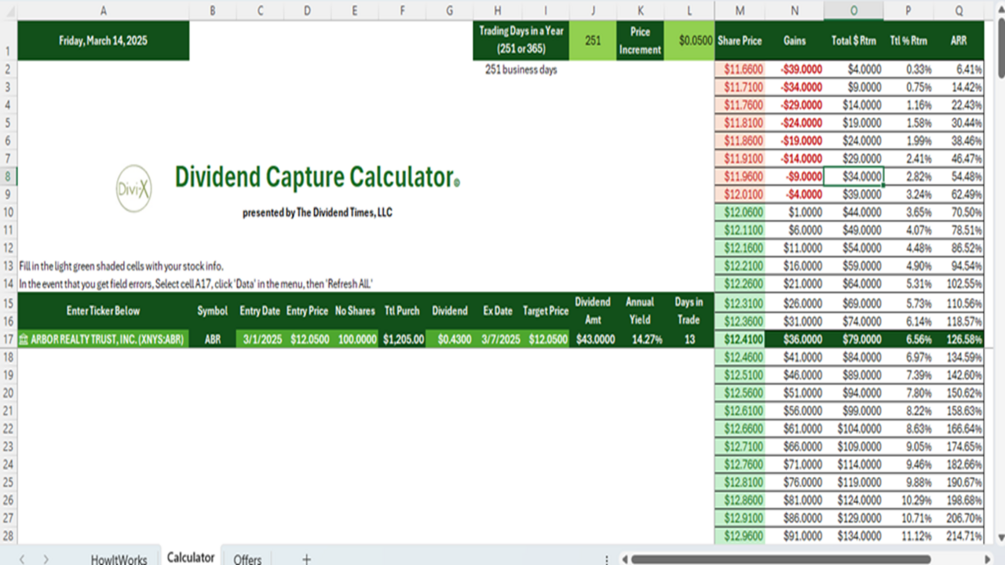1005x565 pixels.
Task: Click the Divi-X logo image
Action: point(134,188)
